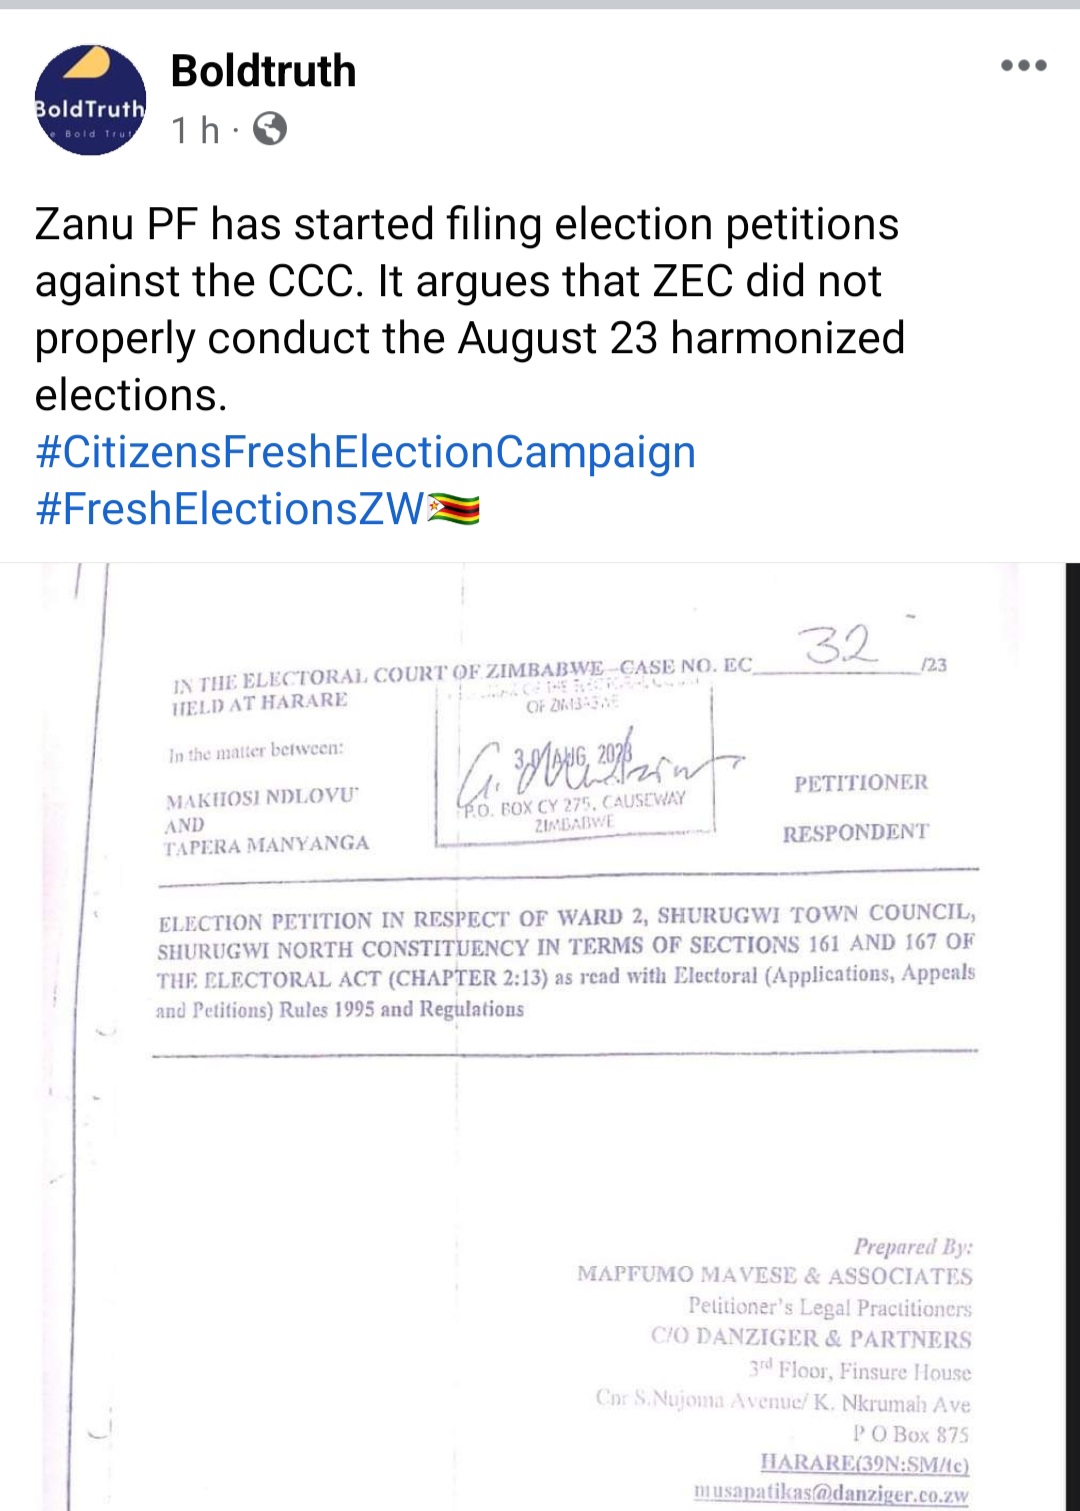
Task: Click the PETITIONER label in the document
Action: [x=861, y=782]
